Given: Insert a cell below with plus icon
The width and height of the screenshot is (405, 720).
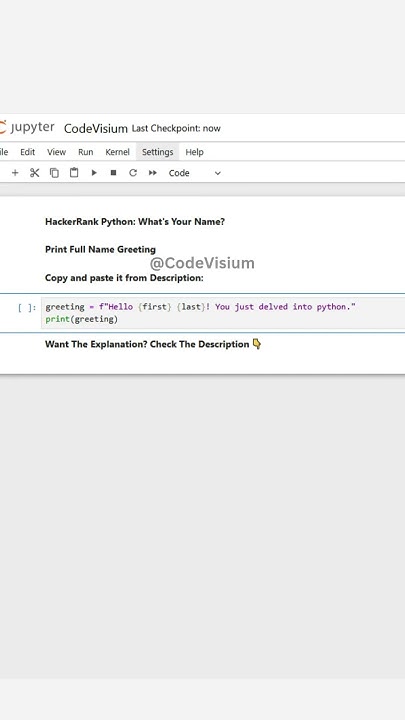Looking at the screenshot, I should point(15,173).
